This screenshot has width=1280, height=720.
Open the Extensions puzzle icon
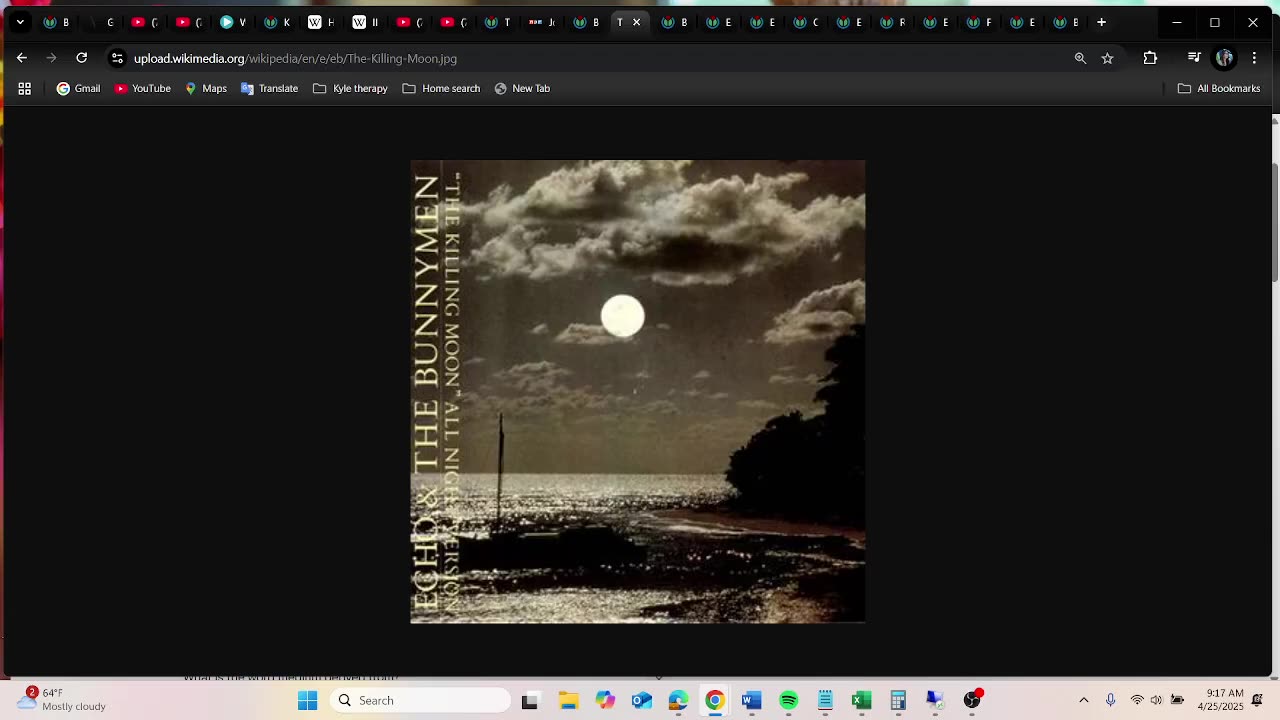click(x=1150, y=58)
